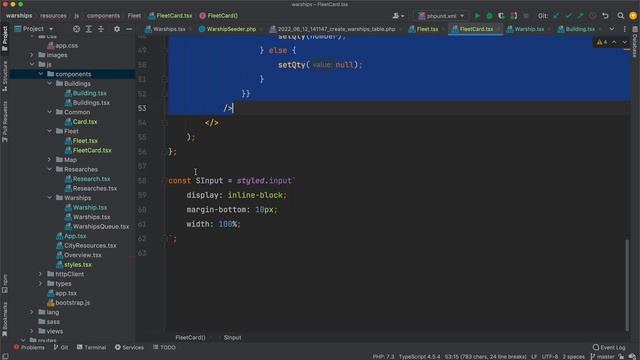Open the Structure tool window
Image resolution: width=640 pixels, height=360 pixels.
5,76
